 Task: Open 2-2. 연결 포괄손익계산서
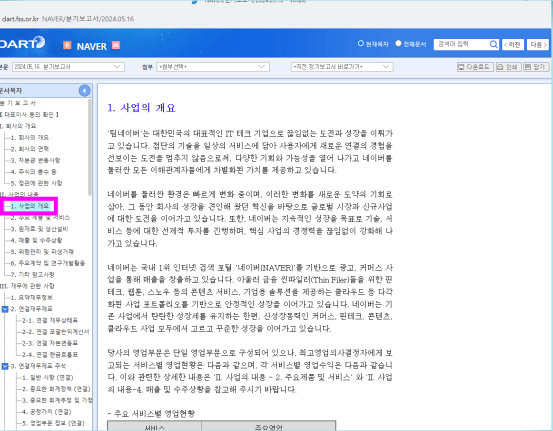click(55, 332)
